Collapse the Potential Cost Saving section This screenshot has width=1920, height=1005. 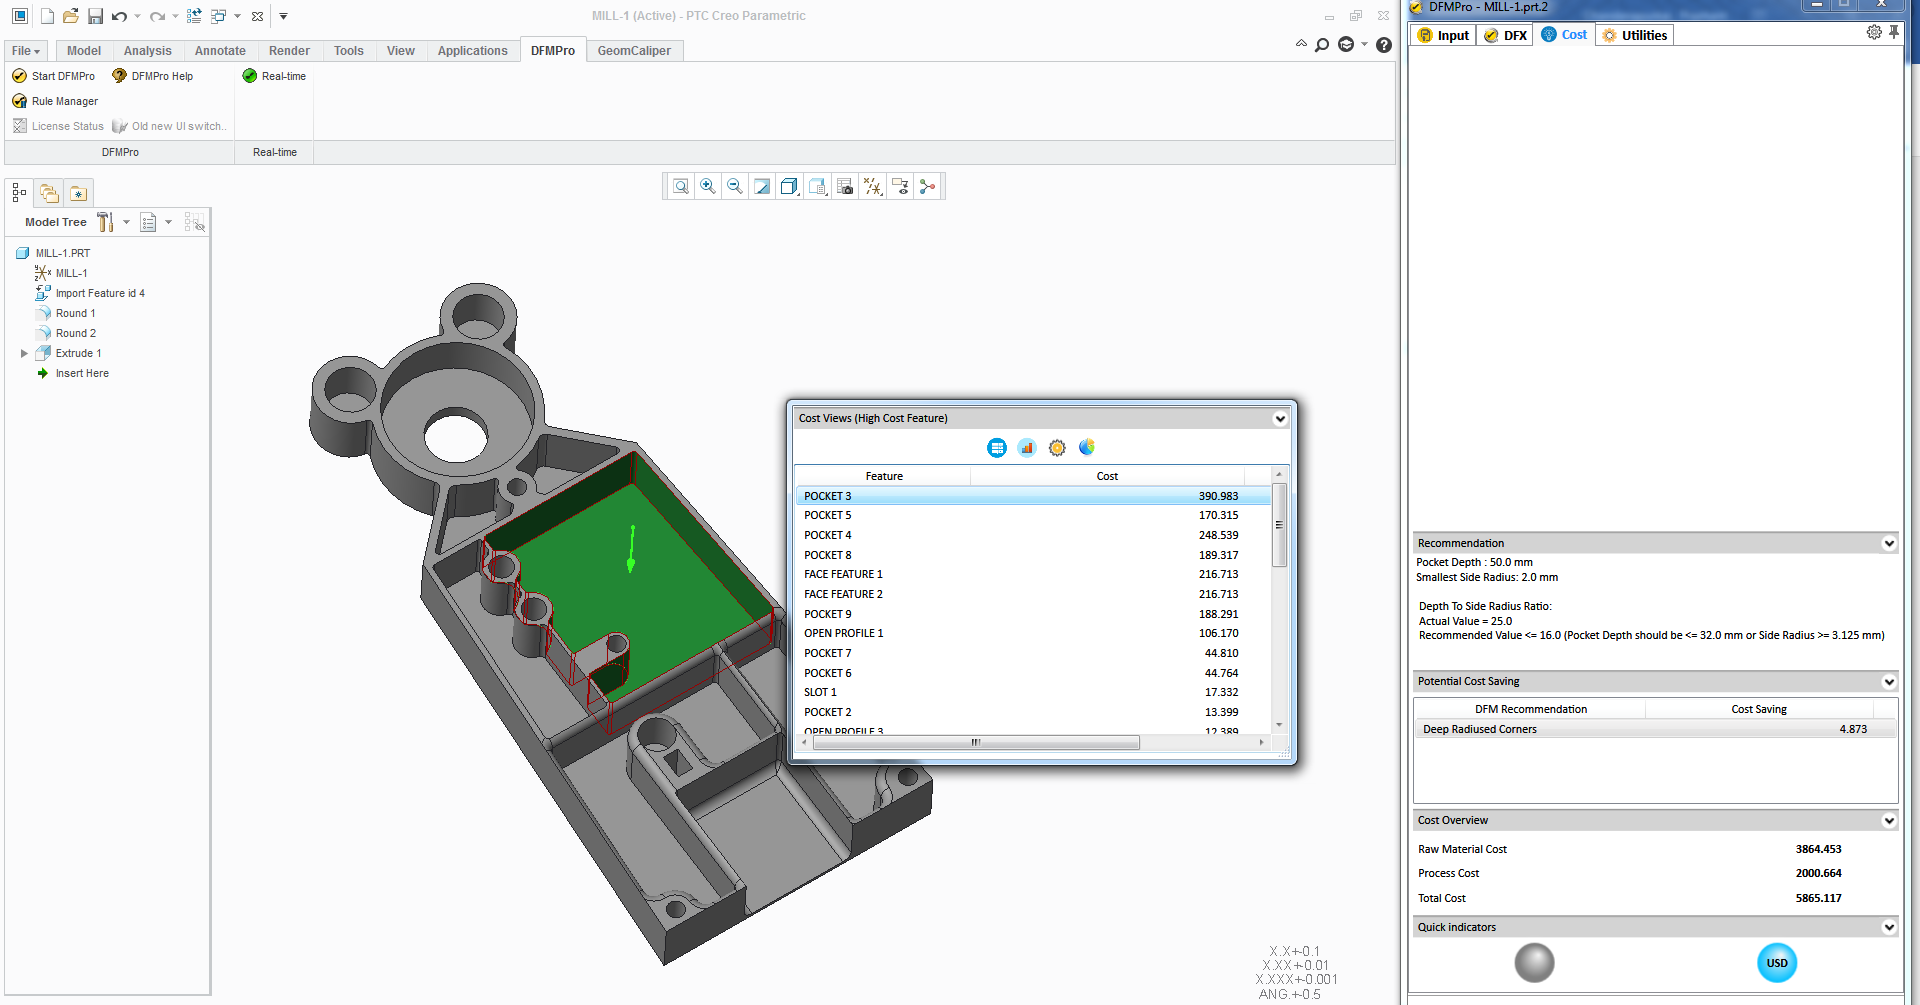1889,682
